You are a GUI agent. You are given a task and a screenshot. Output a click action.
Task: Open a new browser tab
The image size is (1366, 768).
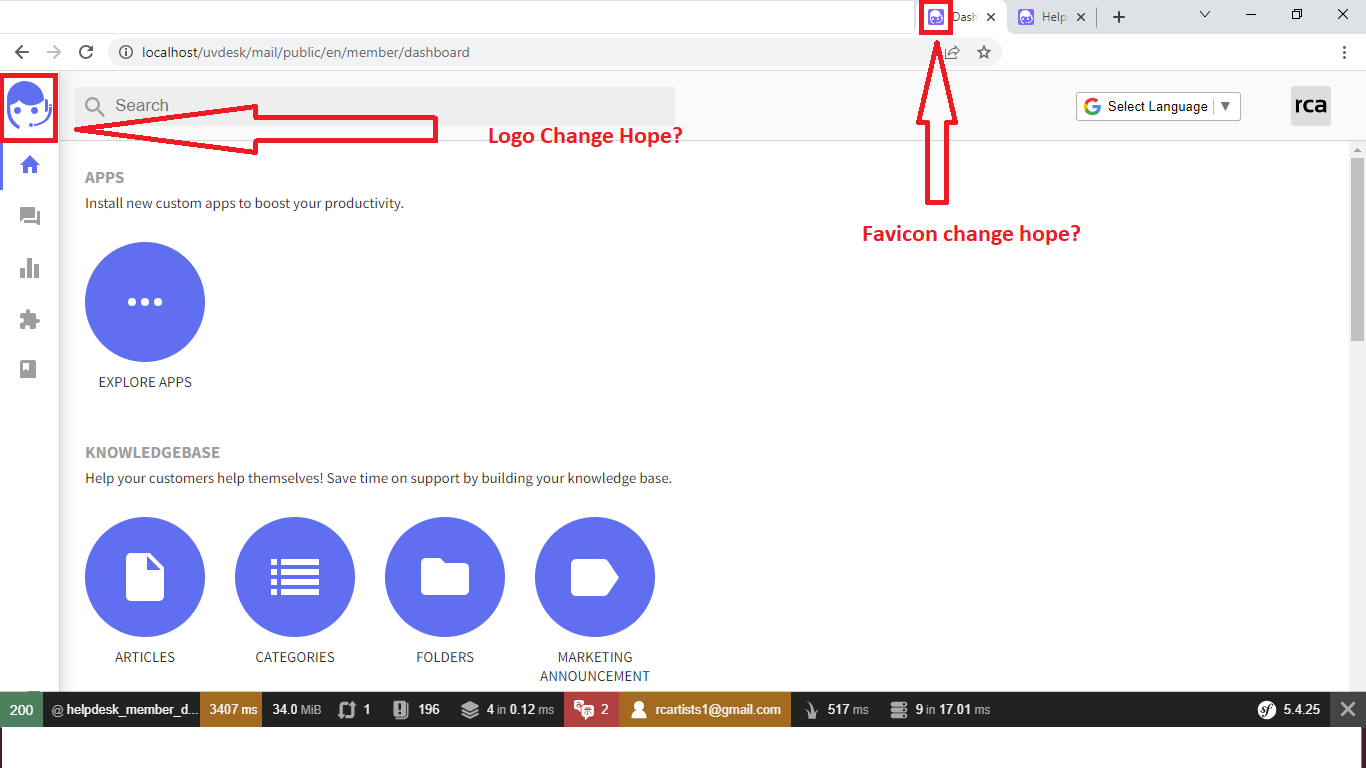[1119, 17]
